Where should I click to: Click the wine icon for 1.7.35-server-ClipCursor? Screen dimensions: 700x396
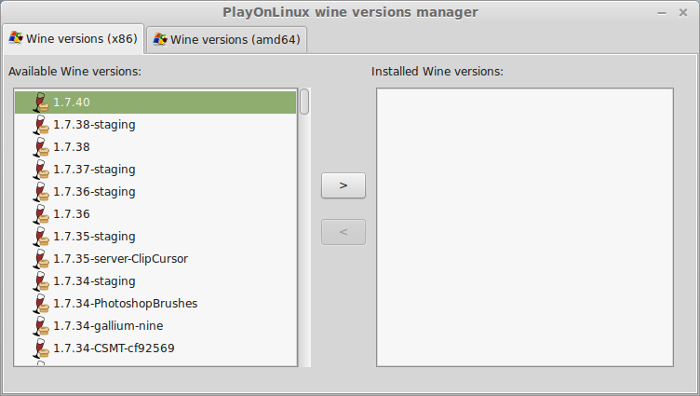(41, 258)
